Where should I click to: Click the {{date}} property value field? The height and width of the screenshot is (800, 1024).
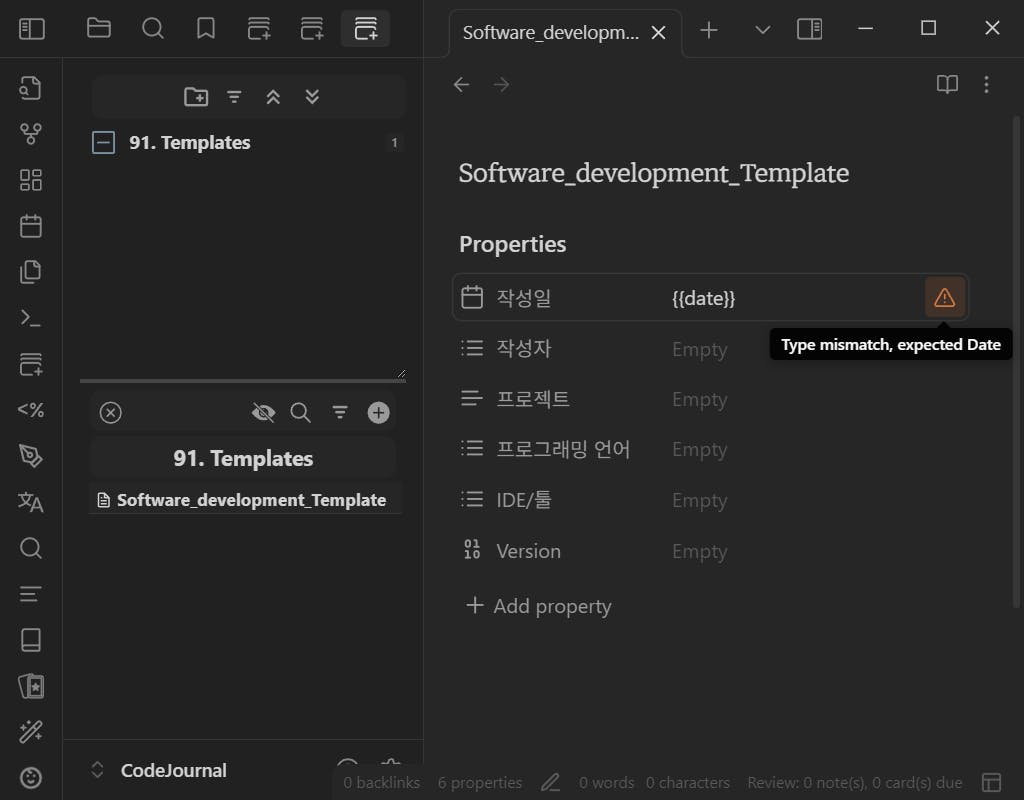tap(790, 298)
